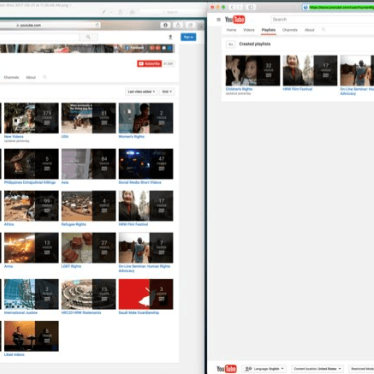Open Philippines Extrajudicial Killings playlist link

(30, 183)
